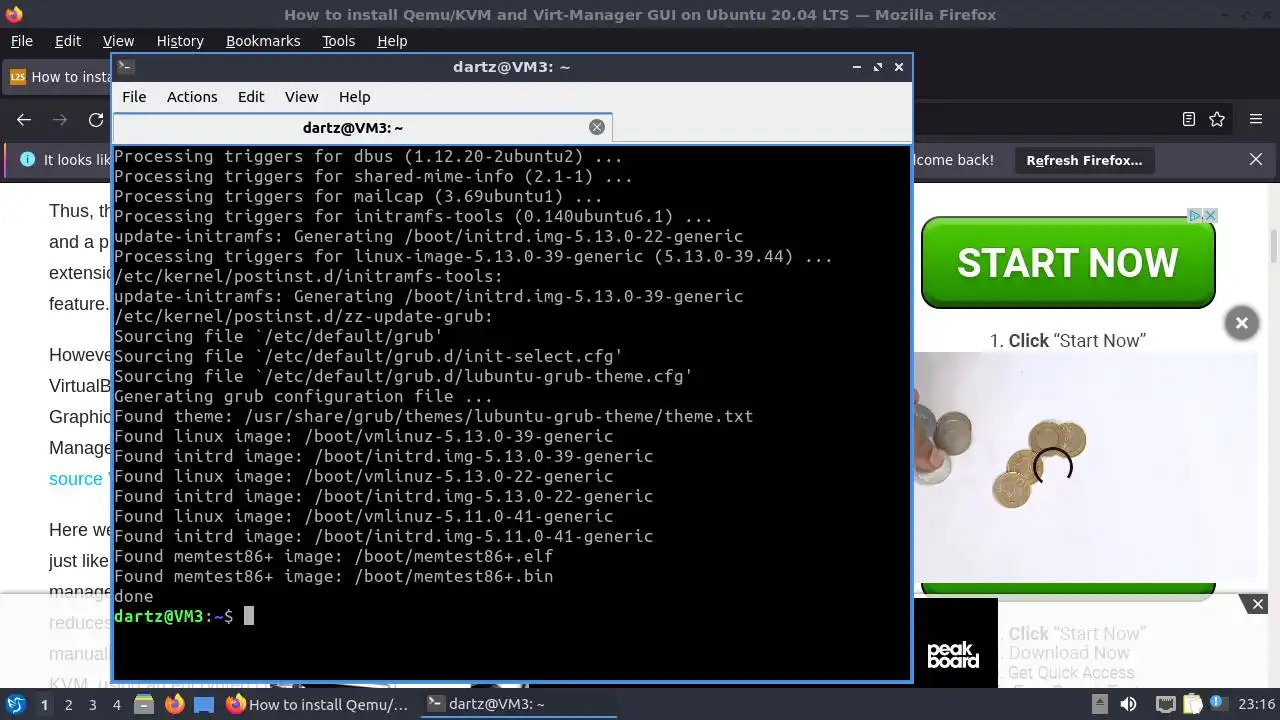
Task: Click the terminal window icon in titlebar
Action: click(x=125, y=67)
